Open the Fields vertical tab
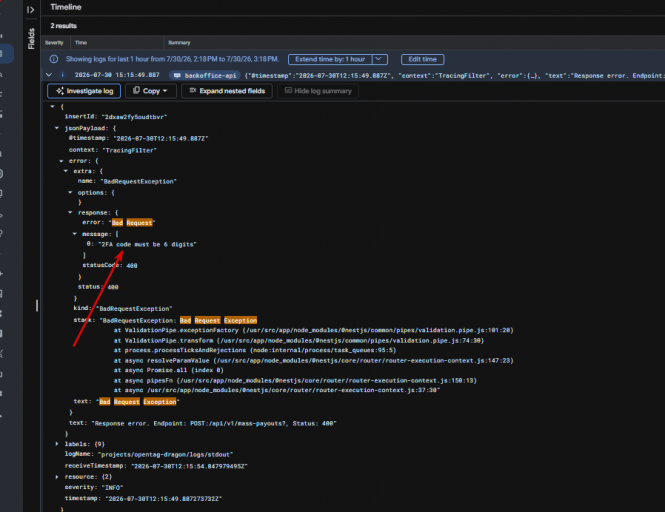 click(x=31, y=39)
